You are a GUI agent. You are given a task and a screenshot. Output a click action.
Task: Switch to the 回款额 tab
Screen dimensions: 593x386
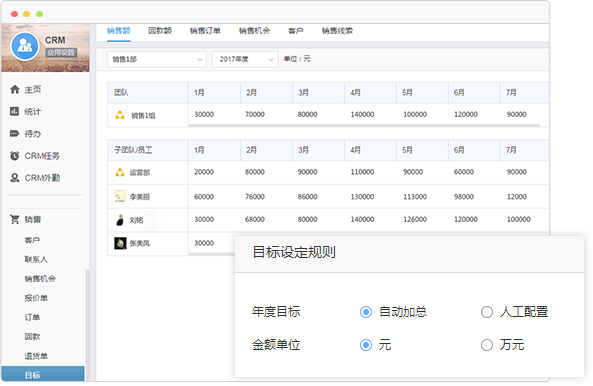[160, 31]
